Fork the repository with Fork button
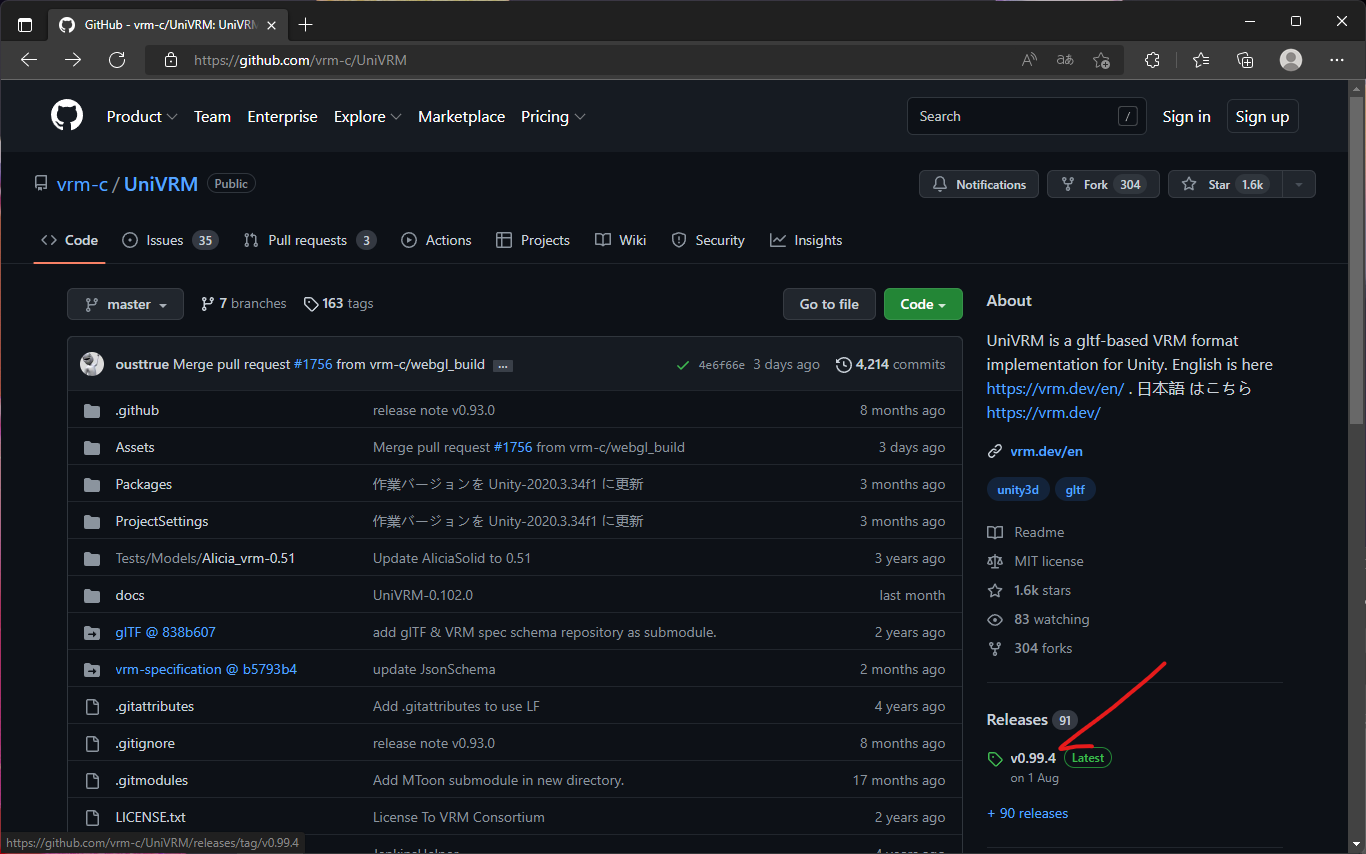This screenshot has height=854, width=1366. (x=1103, y=184)
